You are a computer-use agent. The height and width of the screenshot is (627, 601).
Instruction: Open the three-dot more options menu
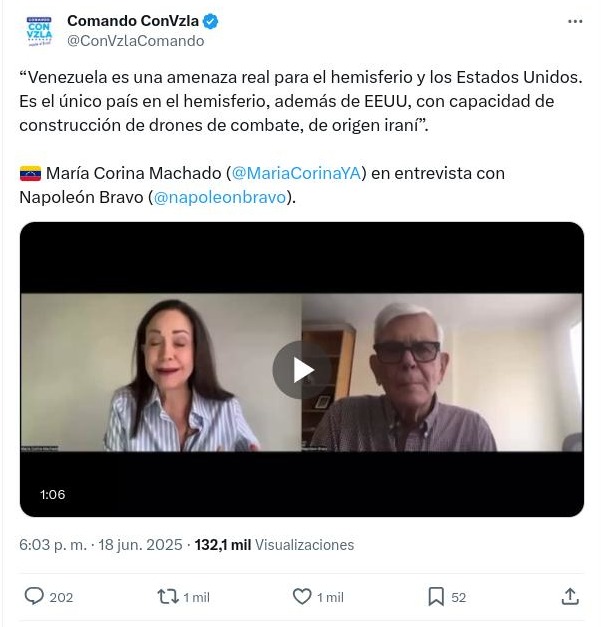click(x=575, y=22)
